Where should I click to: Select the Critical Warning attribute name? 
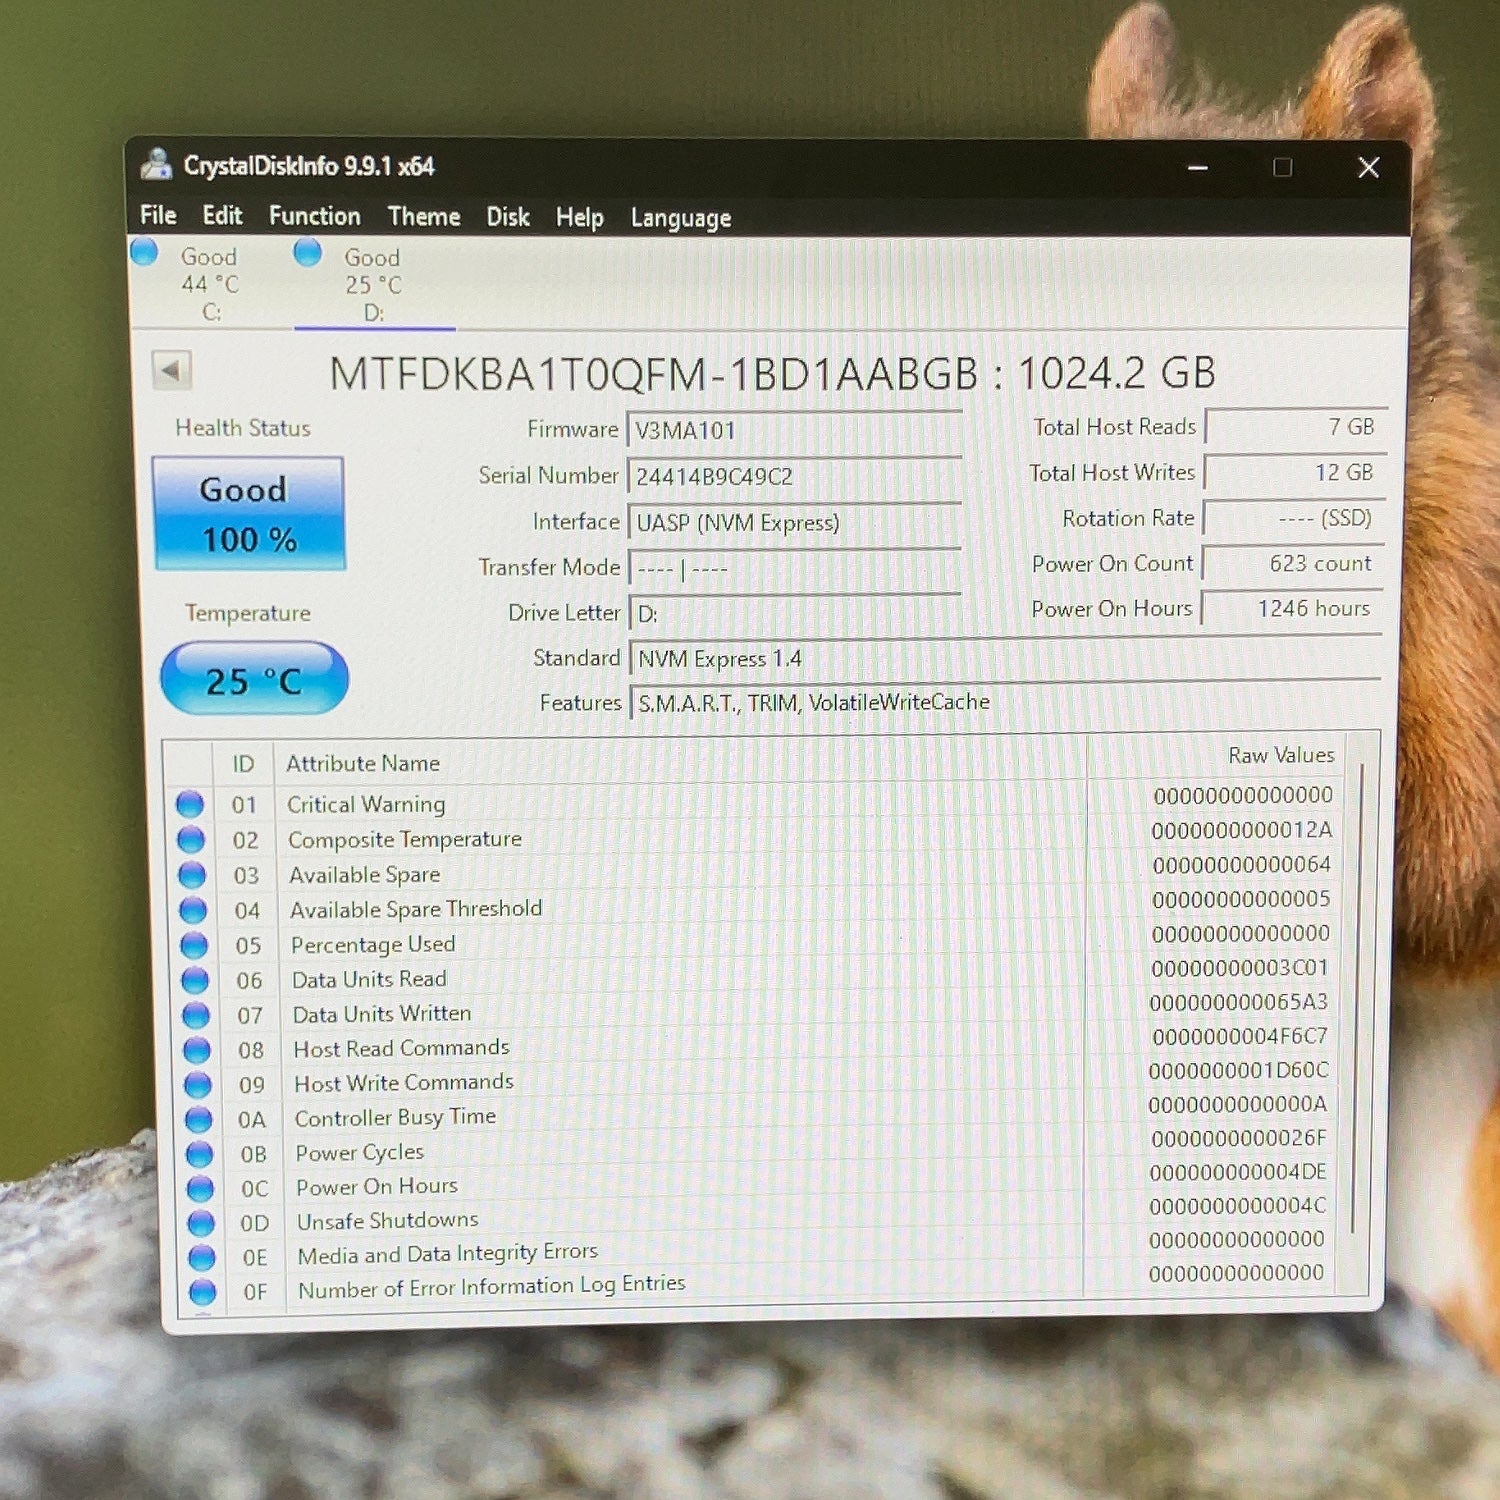tap(366, 804)
